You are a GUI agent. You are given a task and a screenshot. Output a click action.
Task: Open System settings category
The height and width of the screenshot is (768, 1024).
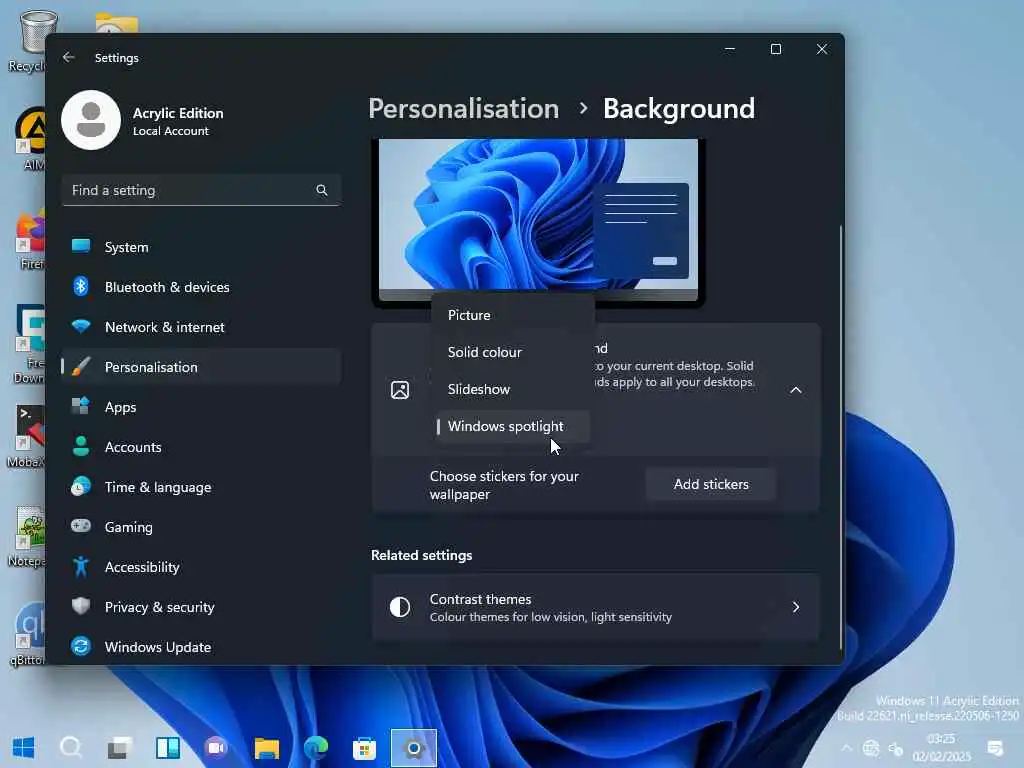pyautogui.click(x=201, y=247)
